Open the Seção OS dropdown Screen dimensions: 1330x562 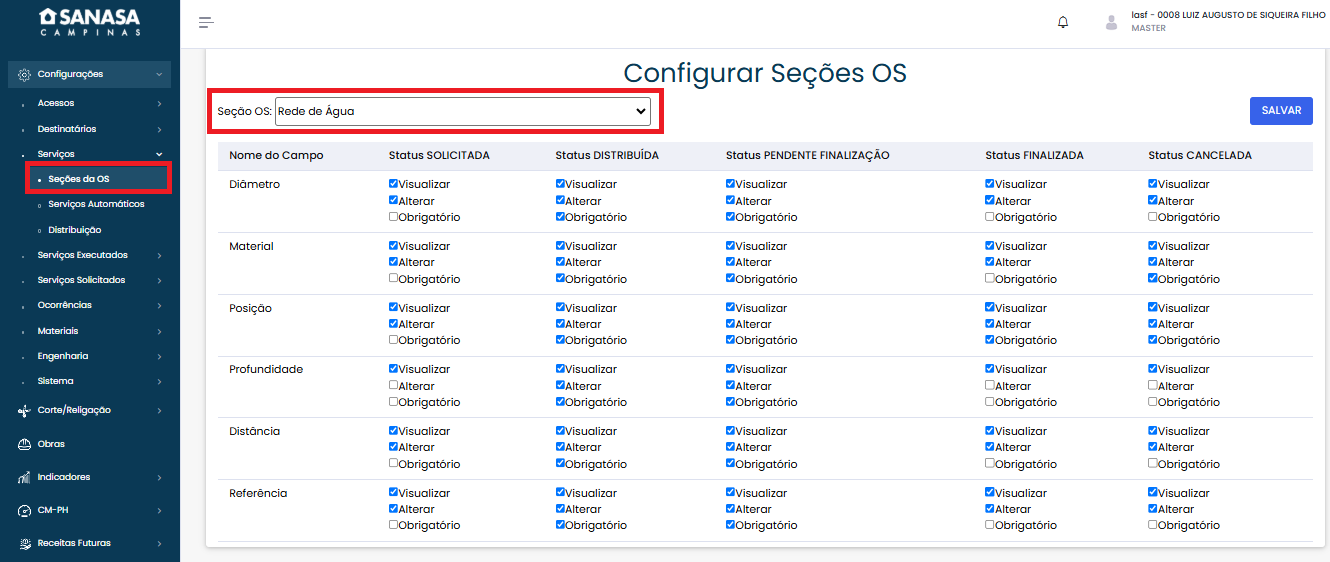tap(462, 111)
